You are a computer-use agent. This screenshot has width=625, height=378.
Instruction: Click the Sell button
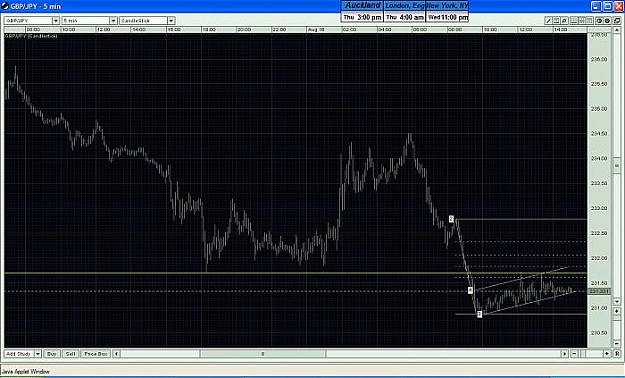[x=71, y=354]
